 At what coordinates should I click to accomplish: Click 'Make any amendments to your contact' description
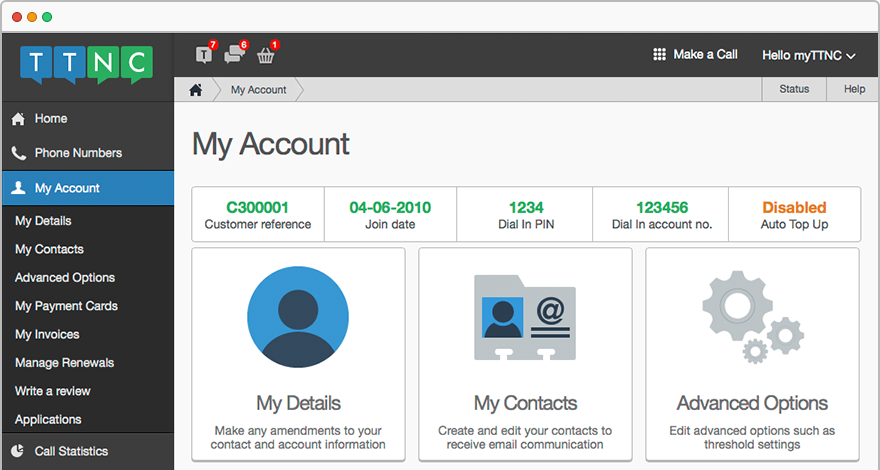pyautogui.click(x=298, y=437)
